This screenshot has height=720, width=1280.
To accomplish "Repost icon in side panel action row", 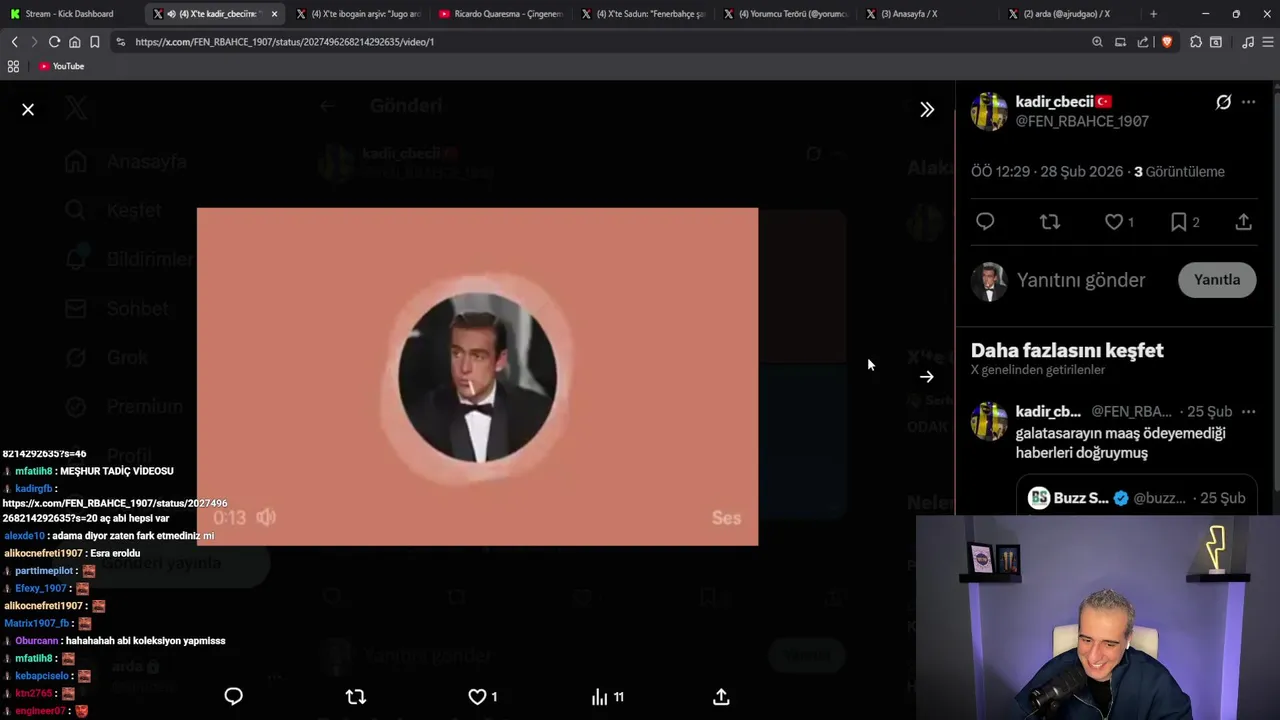I will pos(1049,221).
